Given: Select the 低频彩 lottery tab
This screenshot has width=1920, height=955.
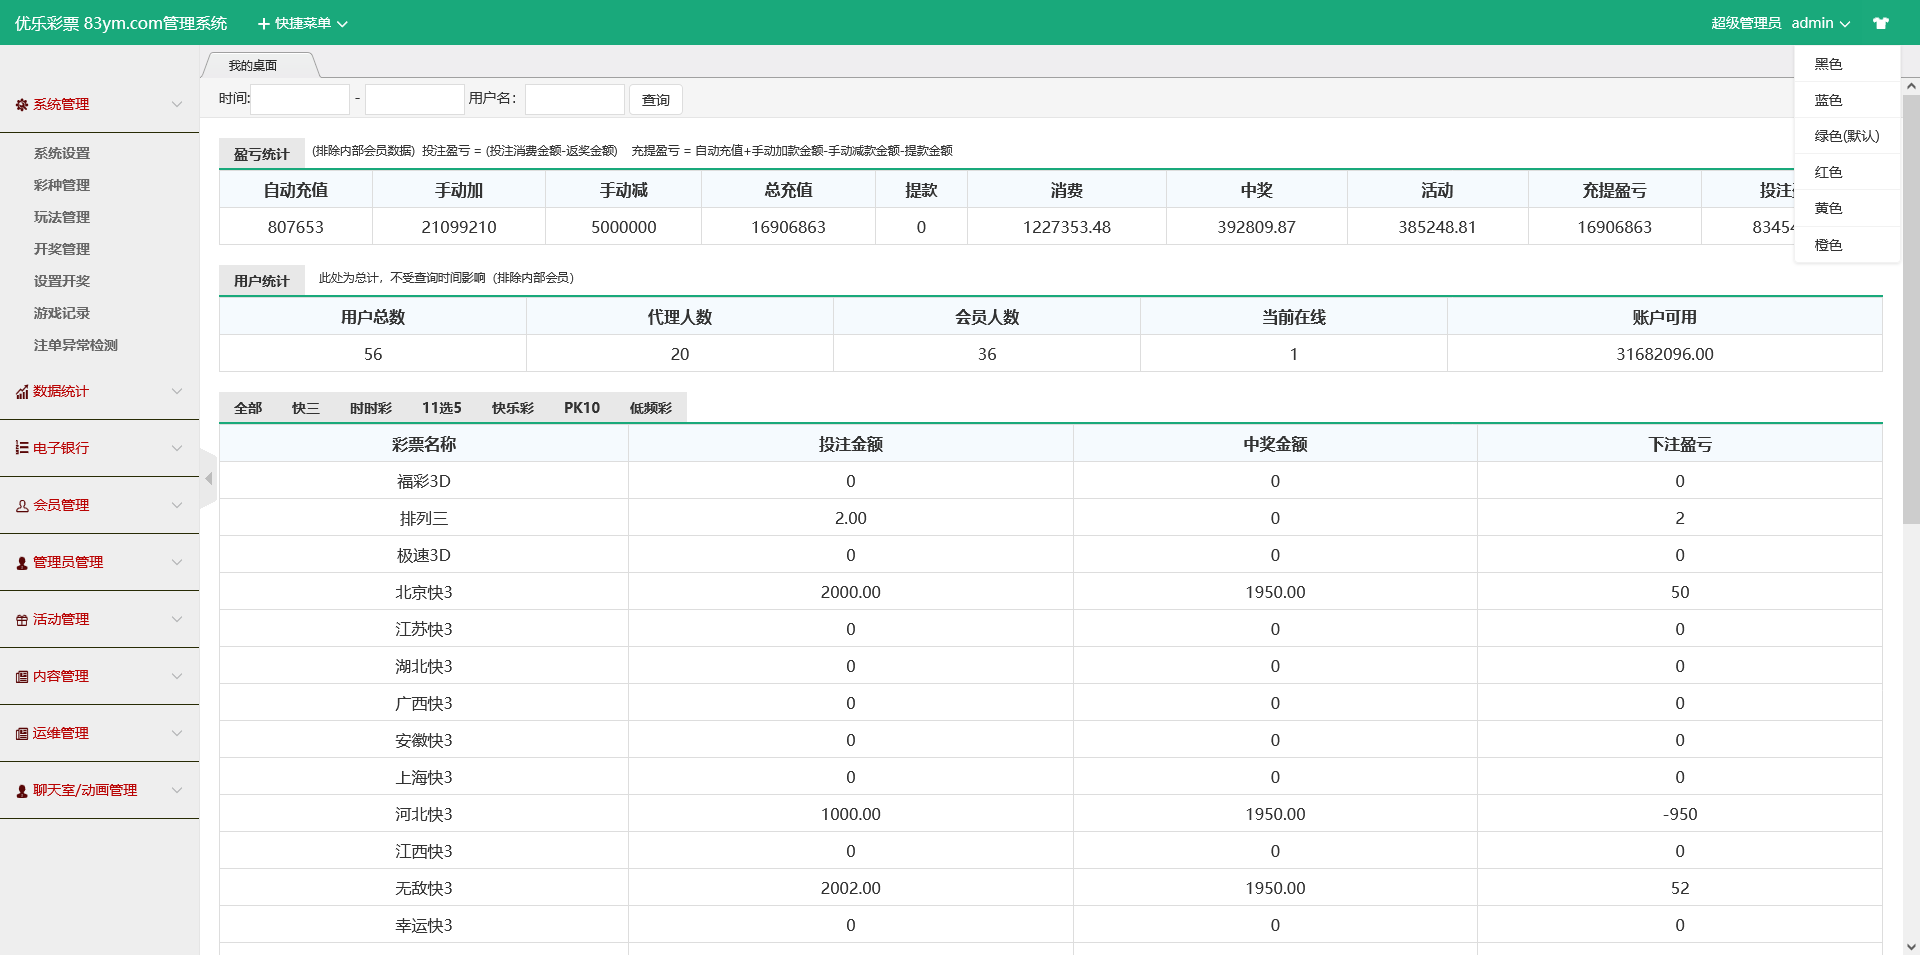Looking at the screenshot, I should [651, 408].
